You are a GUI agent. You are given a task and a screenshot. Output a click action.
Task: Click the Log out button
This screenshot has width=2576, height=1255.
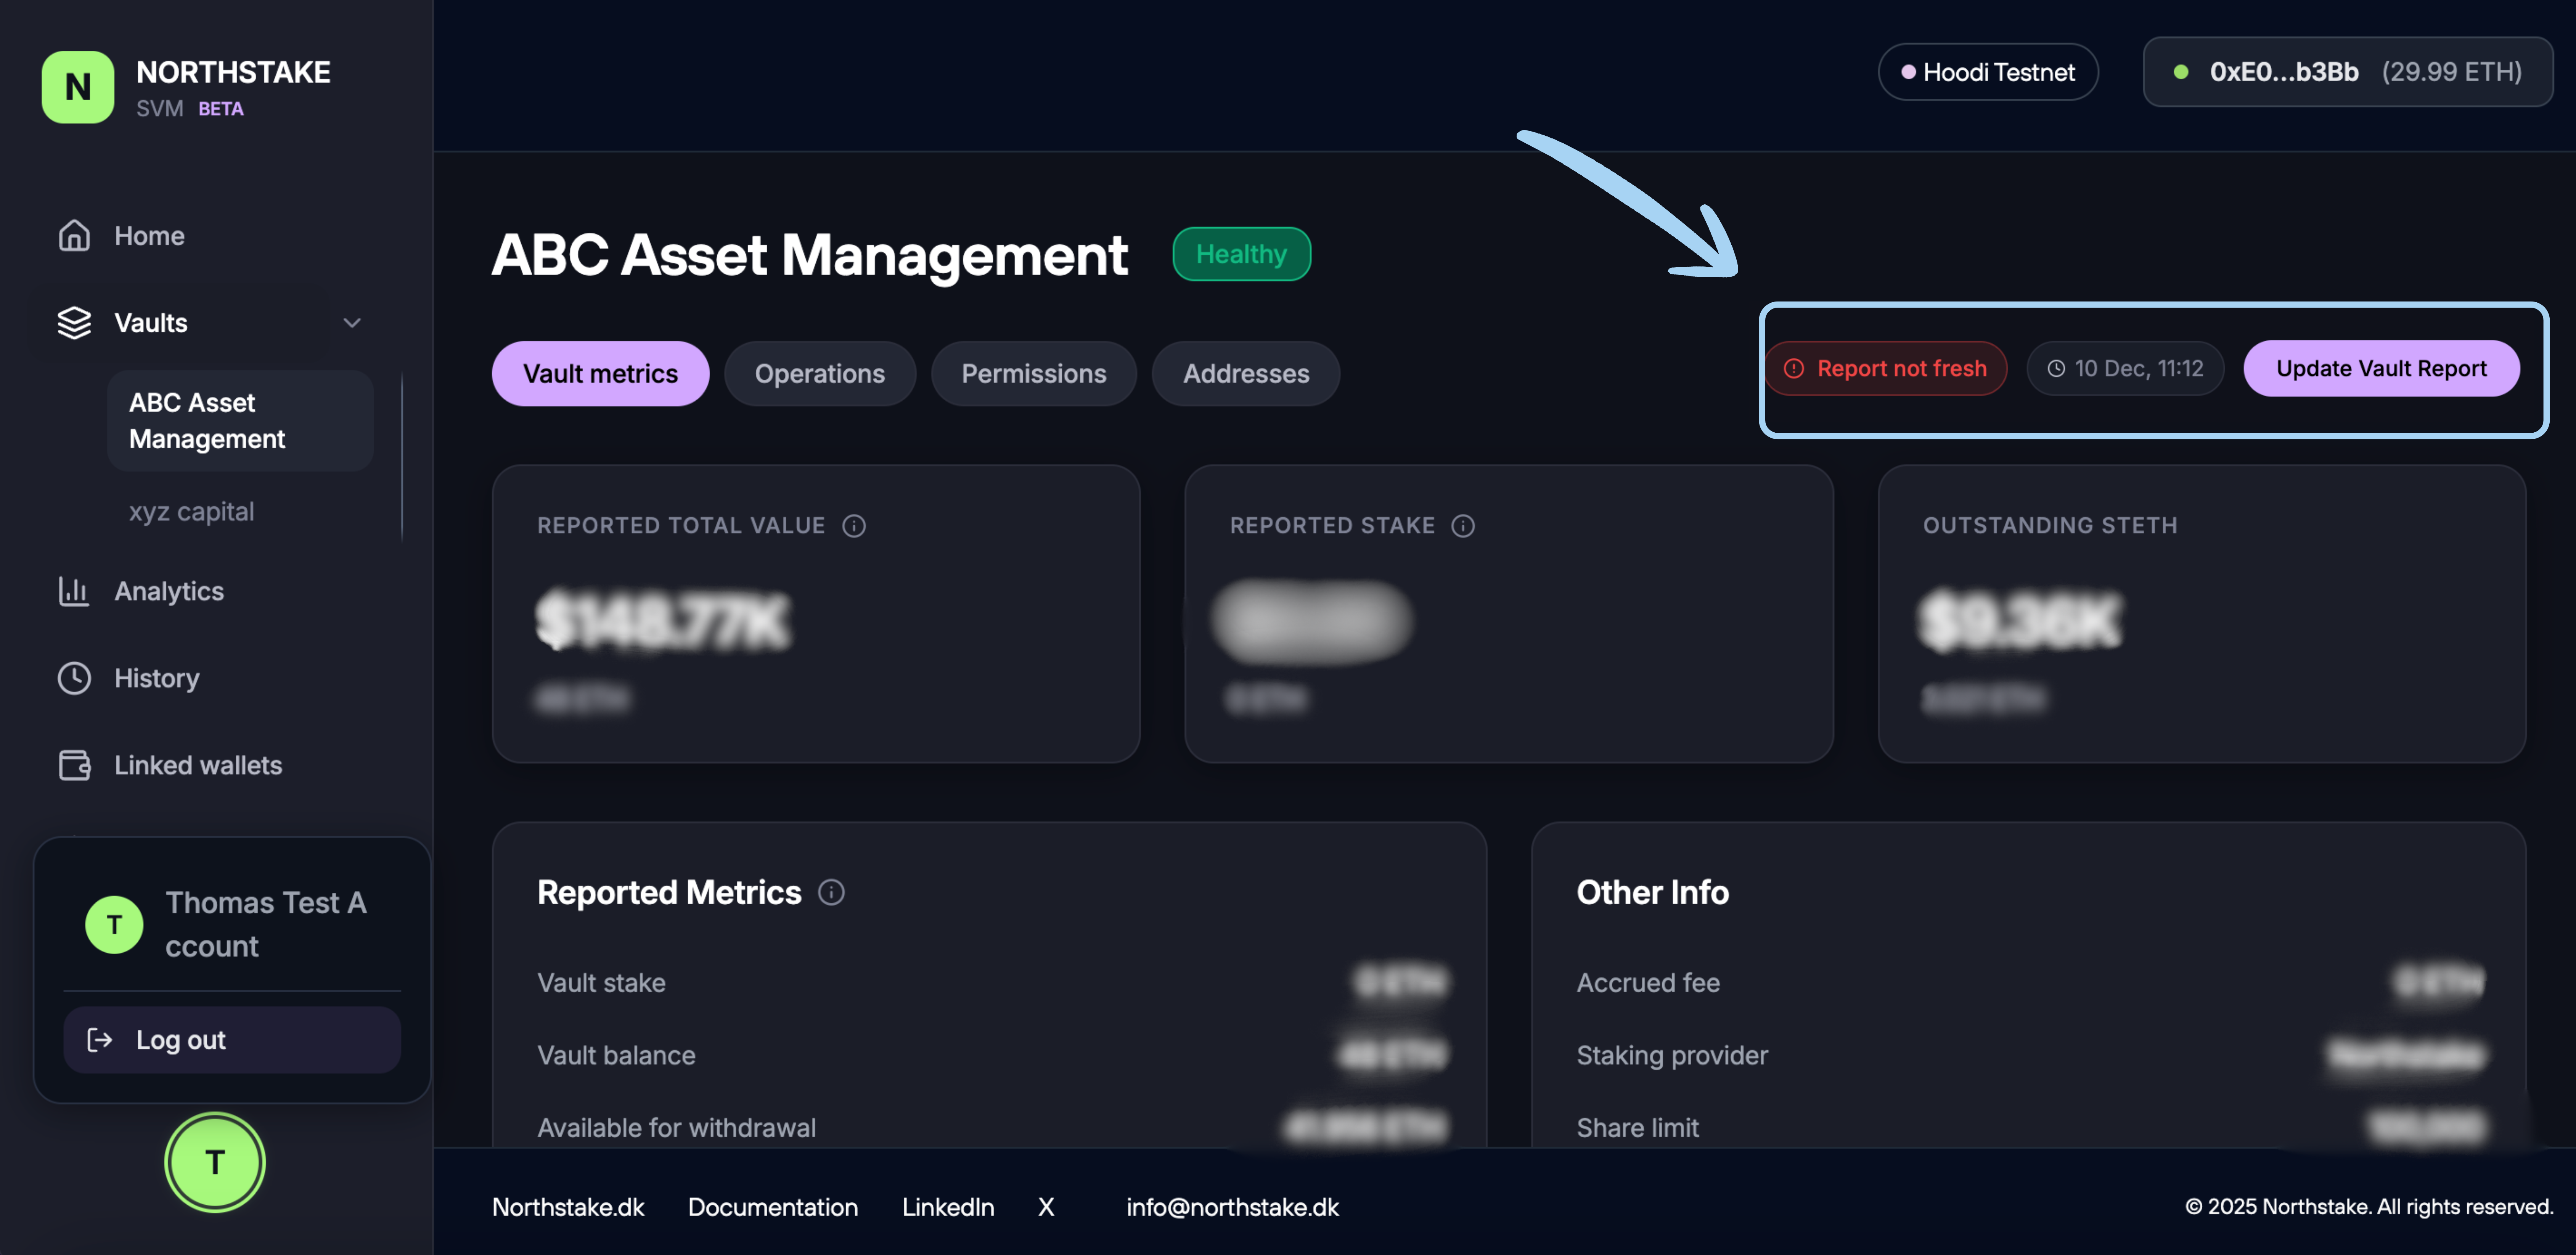coord(232,1040)
